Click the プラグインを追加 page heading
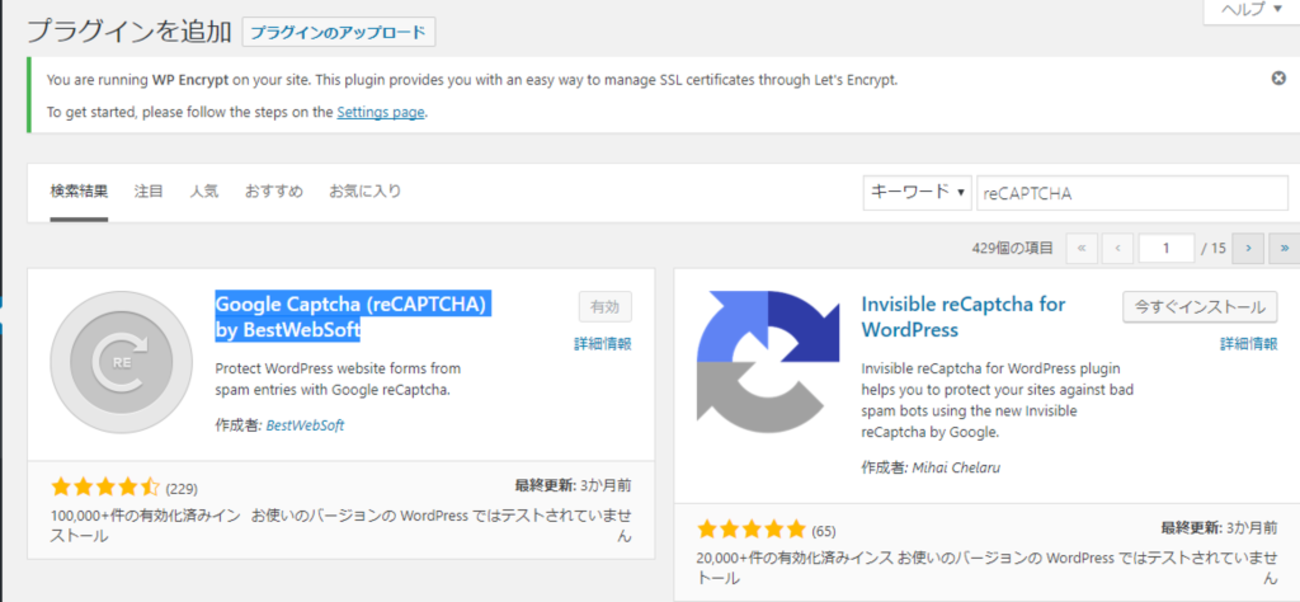Screen dimensions: 1300x602 129,31
